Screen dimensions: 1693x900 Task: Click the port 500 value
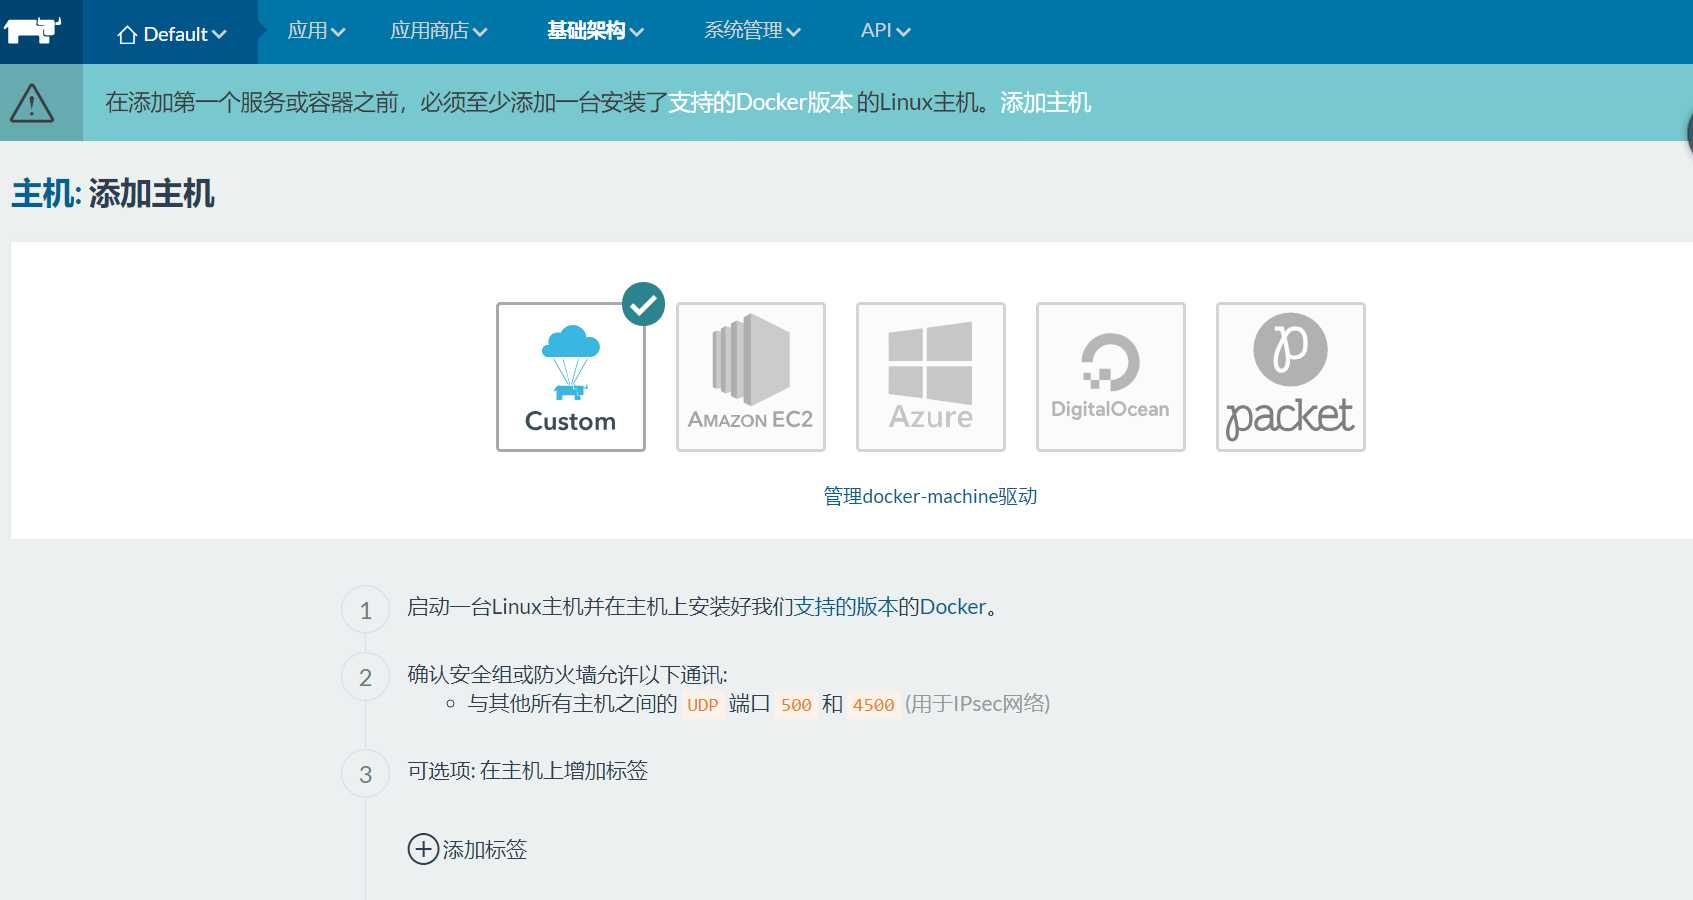pyautogui.click(x=796, y=705)
